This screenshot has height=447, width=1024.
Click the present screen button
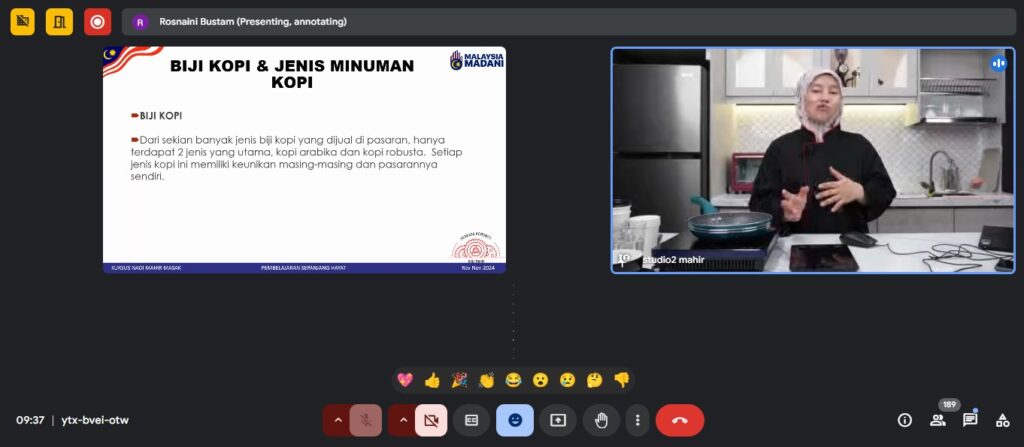558,421
